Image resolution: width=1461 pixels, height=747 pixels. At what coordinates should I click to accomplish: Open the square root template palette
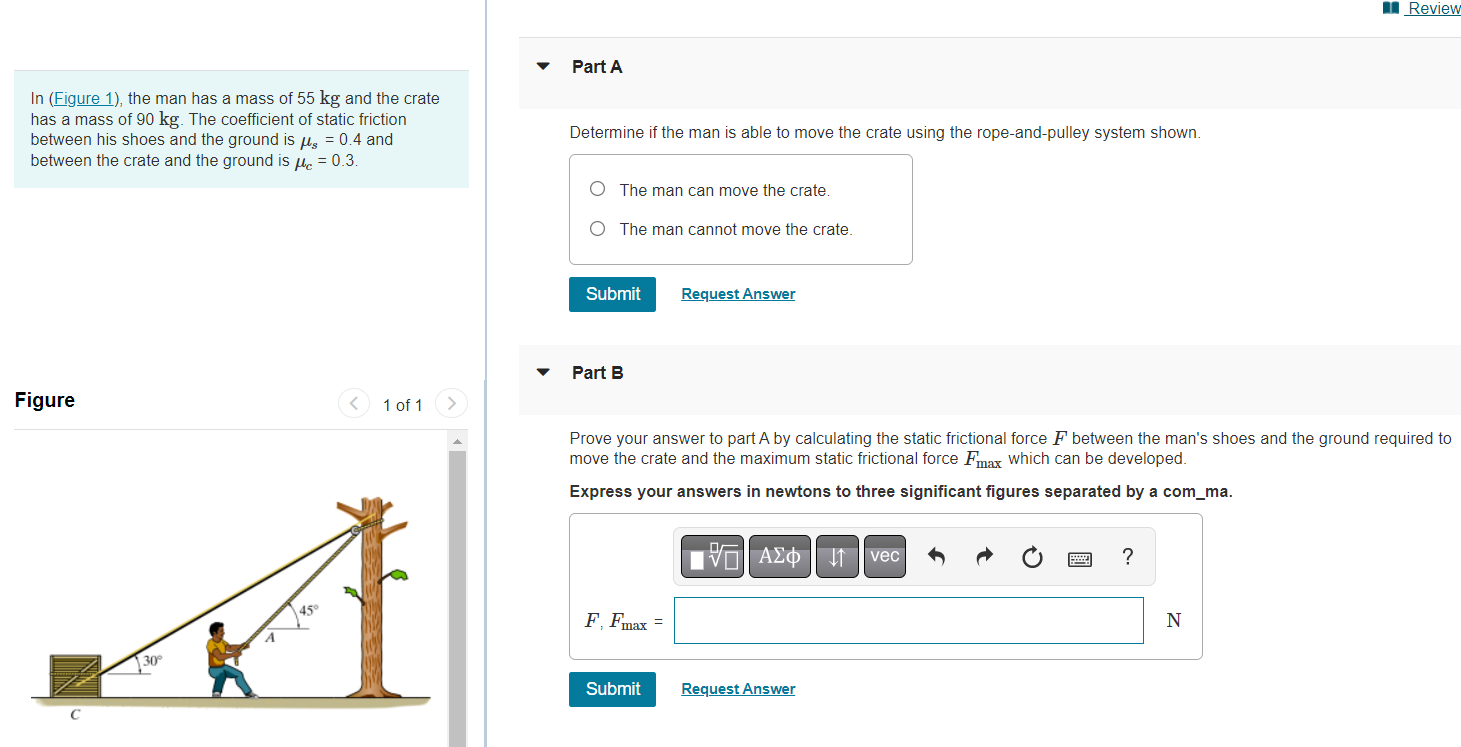click(x=711, y=557)
